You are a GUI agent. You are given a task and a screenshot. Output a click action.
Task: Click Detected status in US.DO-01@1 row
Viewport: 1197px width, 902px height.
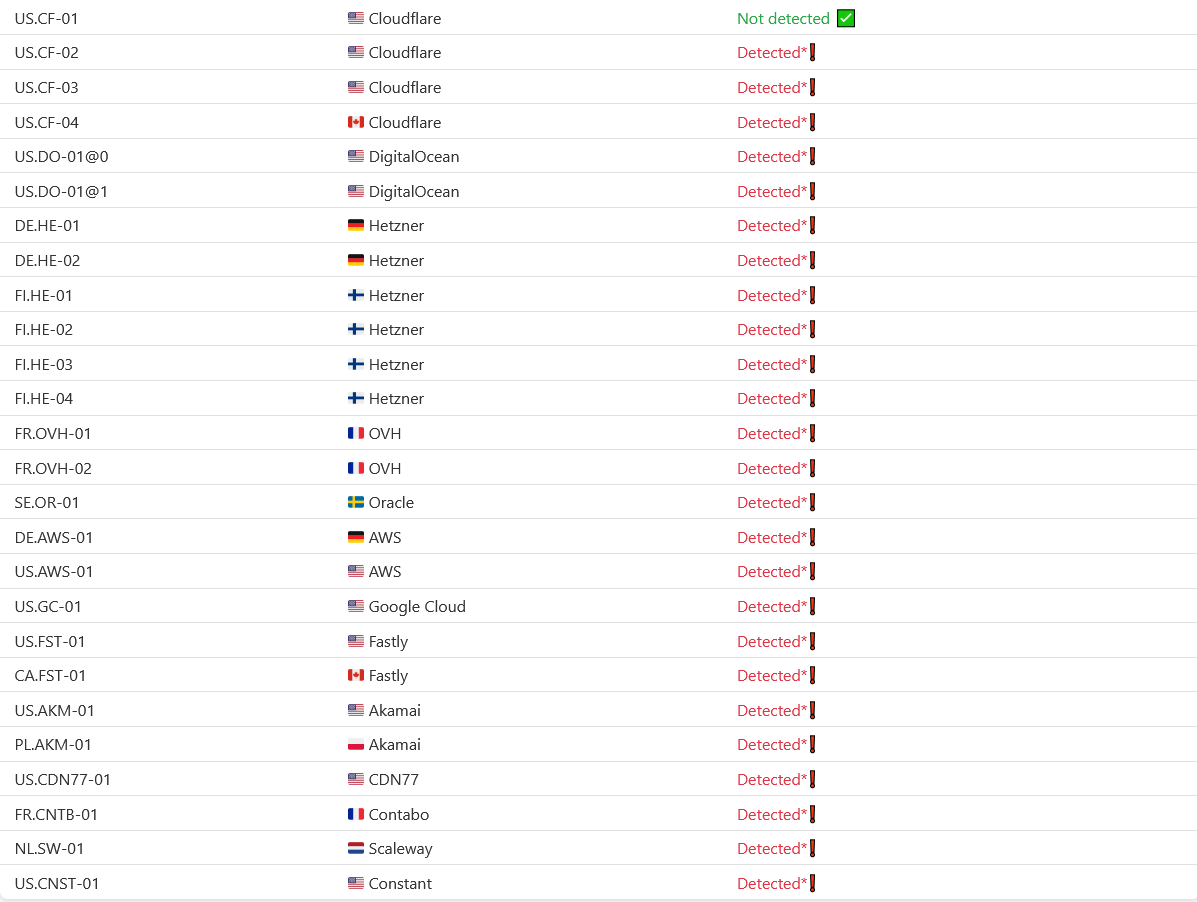pos(771,191)
